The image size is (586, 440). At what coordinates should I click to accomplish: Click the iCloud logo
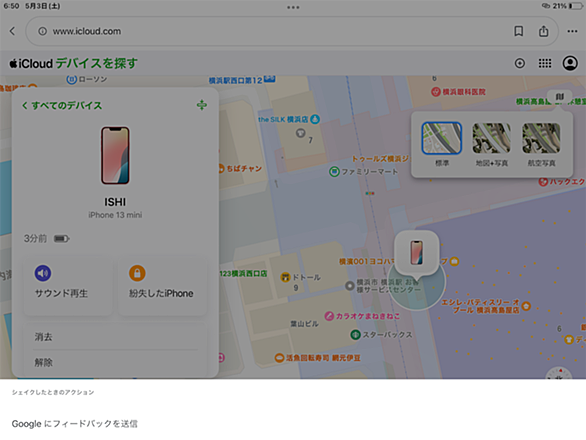31,64
